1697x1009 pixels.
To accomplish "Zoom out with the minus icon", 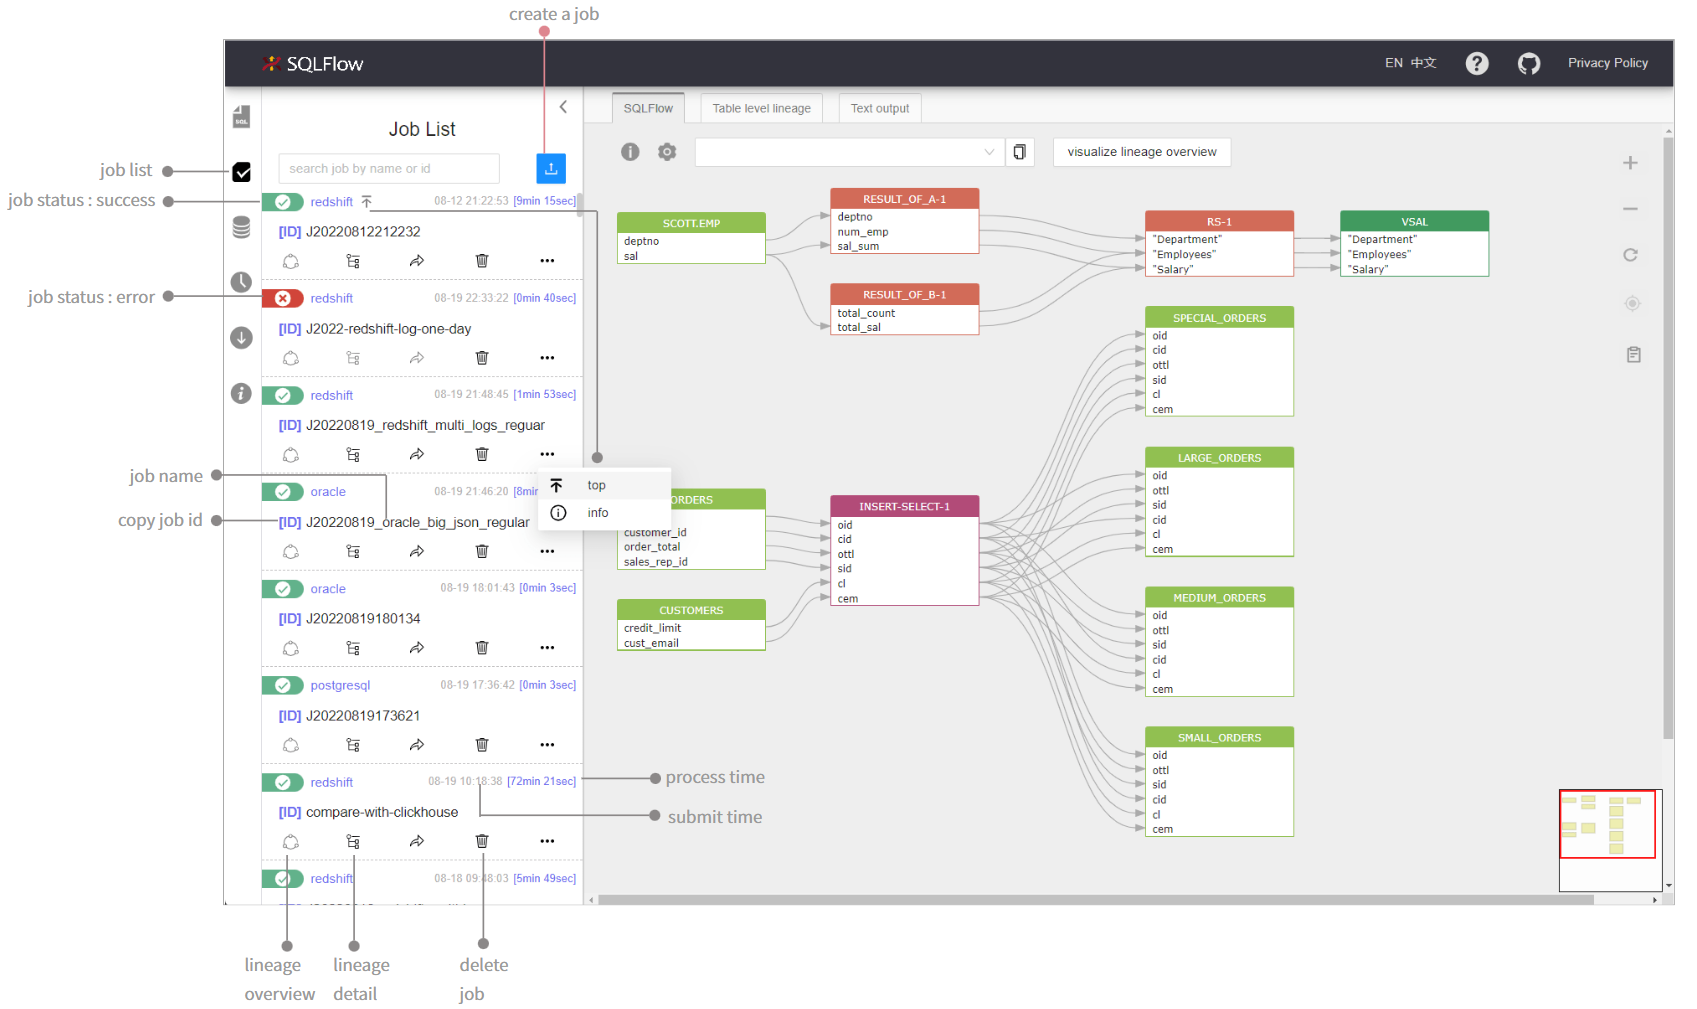I will [1630, 209].
